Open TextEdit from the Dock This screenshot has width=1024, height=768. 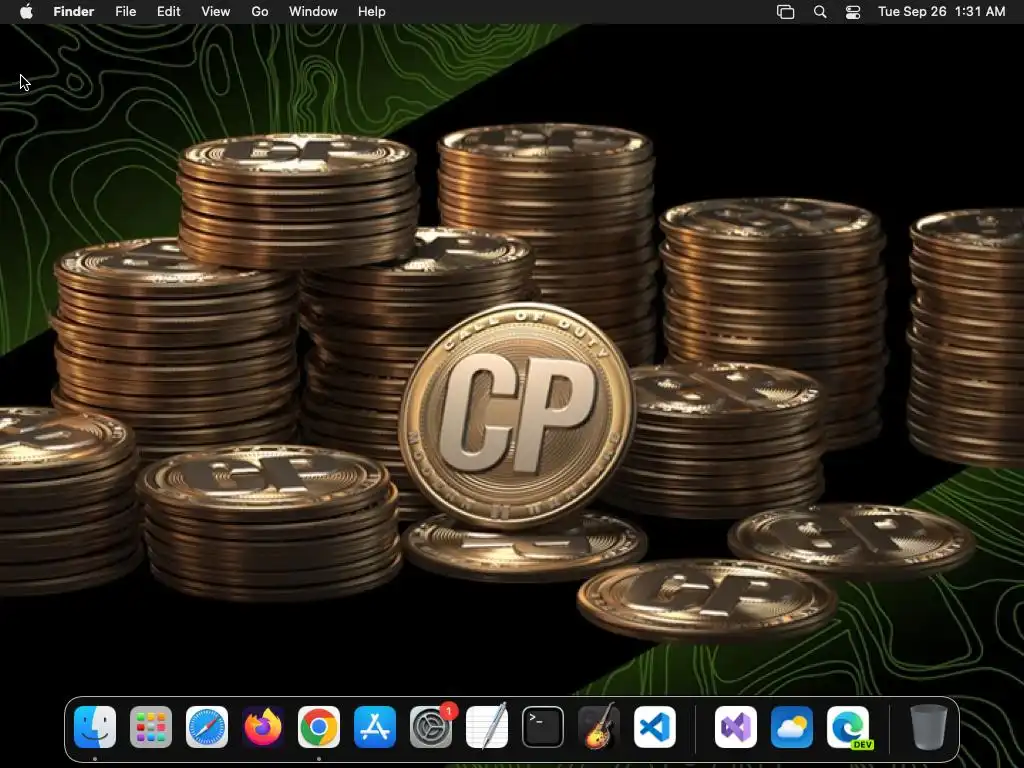point(487,727)
